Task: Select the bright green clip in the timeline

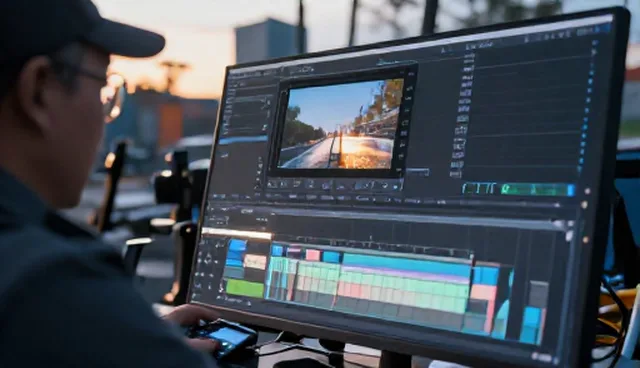Action: [x=244, y=288]
